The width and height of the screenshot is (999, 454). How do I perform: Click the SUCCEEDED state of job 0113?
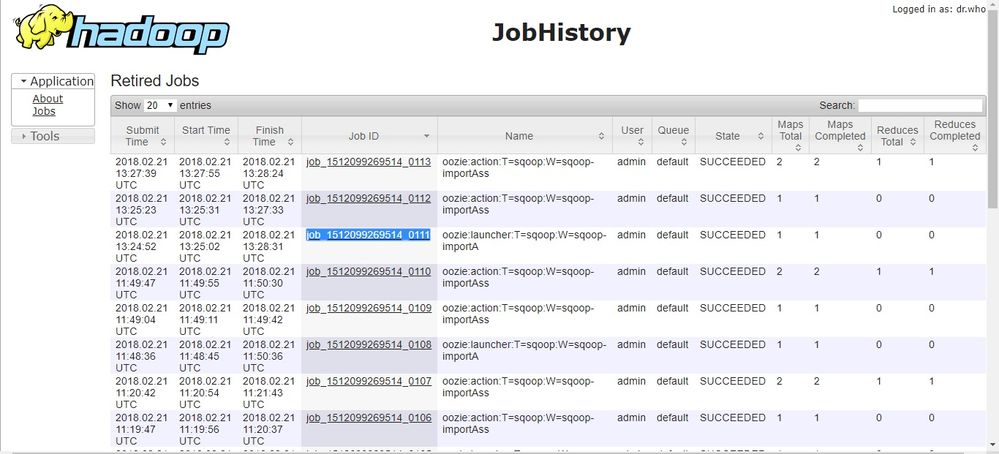coord(733,162)
